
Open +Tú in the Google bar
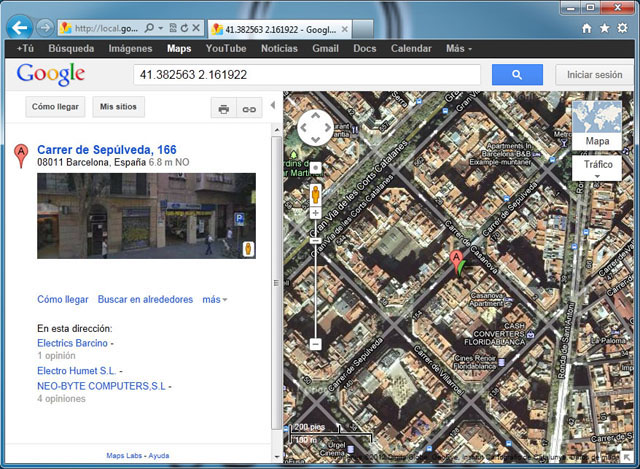[x=25, y=49]
